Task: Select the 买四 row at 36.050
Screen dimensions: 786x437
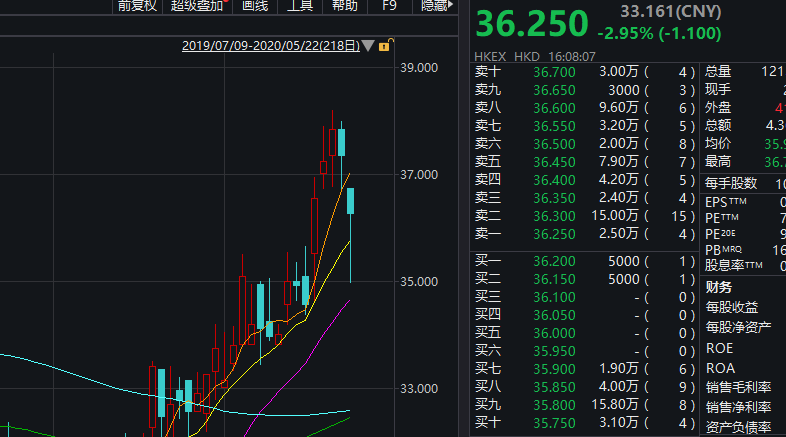Action: click(584, 316)
